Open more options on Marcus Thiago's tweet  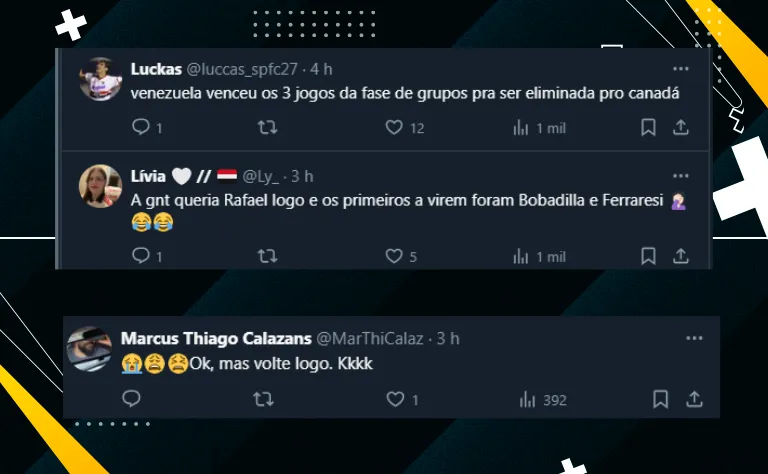[x=694, y=338]
